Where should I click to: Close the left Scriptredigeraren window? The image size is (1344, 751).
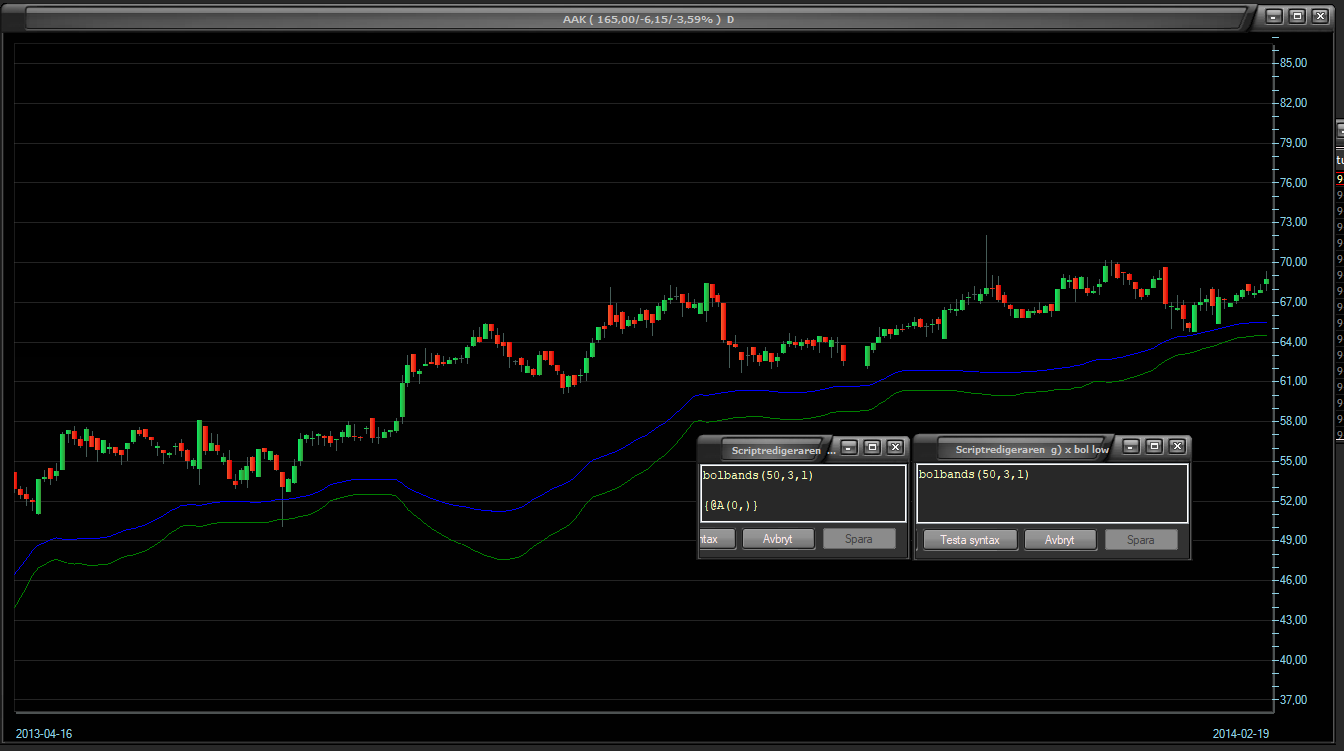[895, 447]
